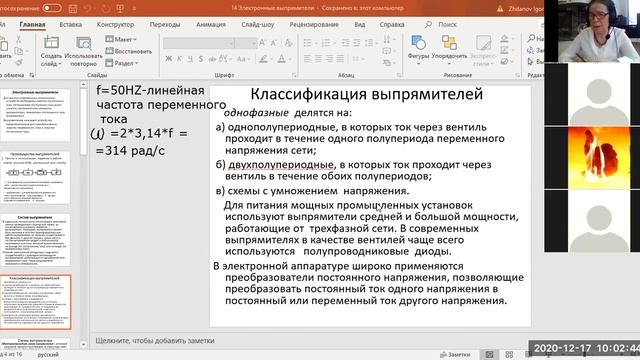This screenshot has height=360, width=640.
Task: Toggle the AutoSave (Автосохранение) switch
Action: pos(52,8)
